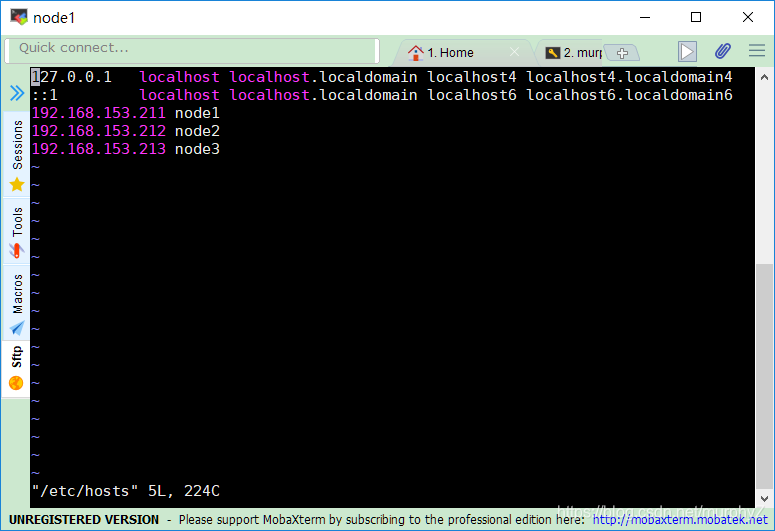Click the node2 hostname in terminal
775x531 pixels.
tap(197, 131)
